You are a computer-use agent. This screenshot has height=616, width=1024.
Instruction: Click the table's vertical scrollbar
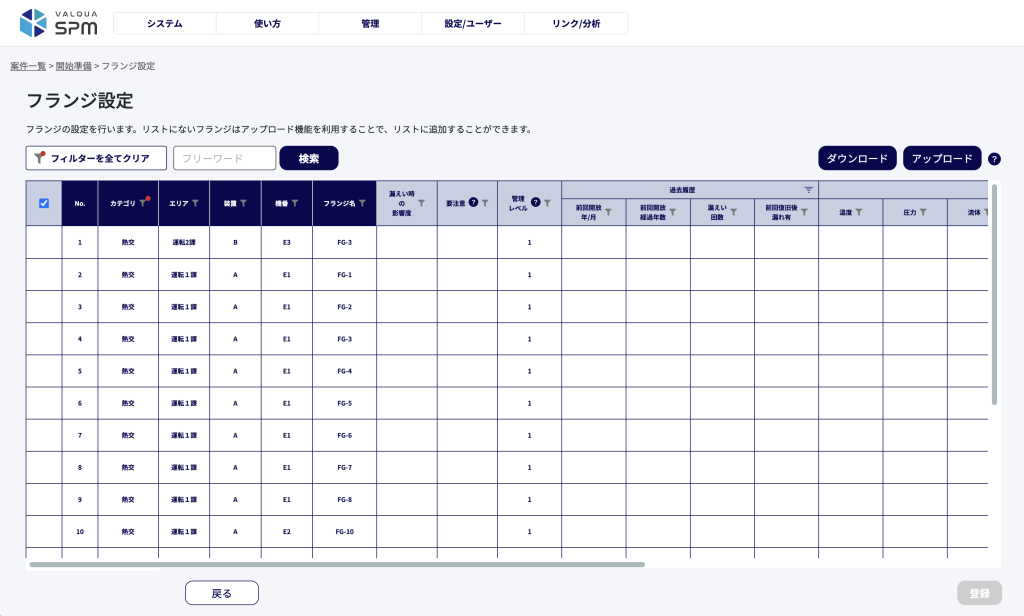994,294
